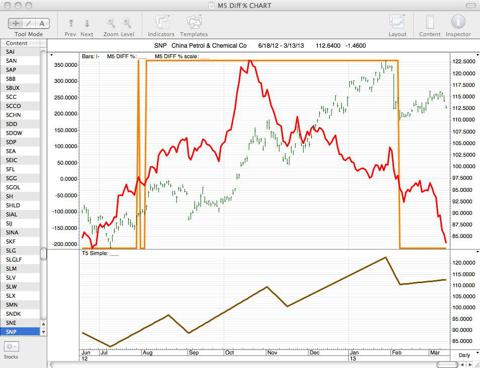Click the TS Simple indicator label
This screenshot has height=368, width=480.
(95, 253)
